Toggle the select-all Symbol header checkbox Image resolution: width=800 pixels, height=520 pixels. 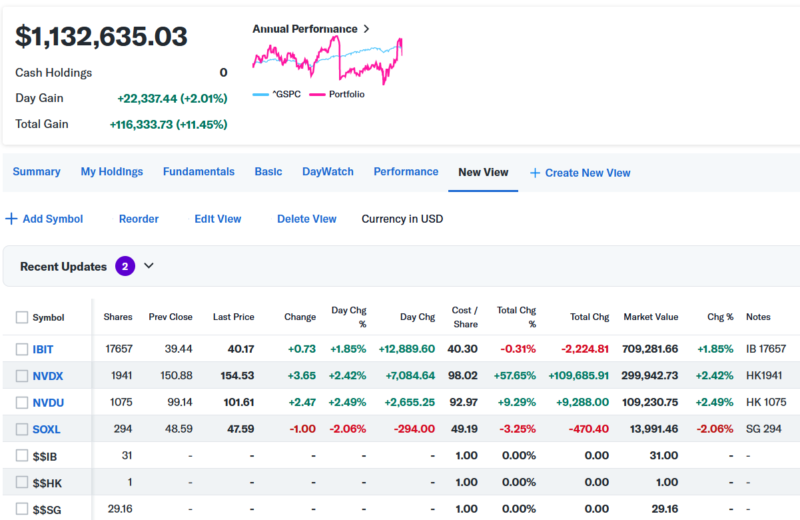[x=22, y=317]
